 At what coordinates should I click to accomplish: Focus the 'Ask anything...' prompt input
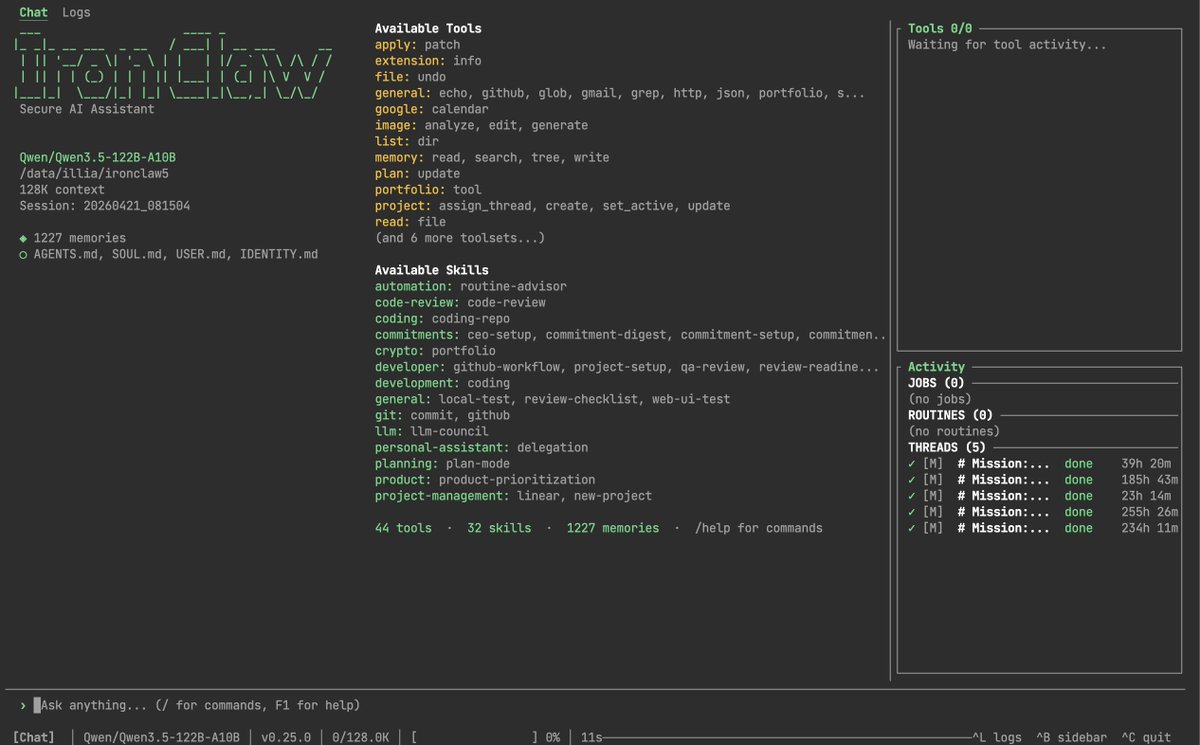[x=200, y=705]
